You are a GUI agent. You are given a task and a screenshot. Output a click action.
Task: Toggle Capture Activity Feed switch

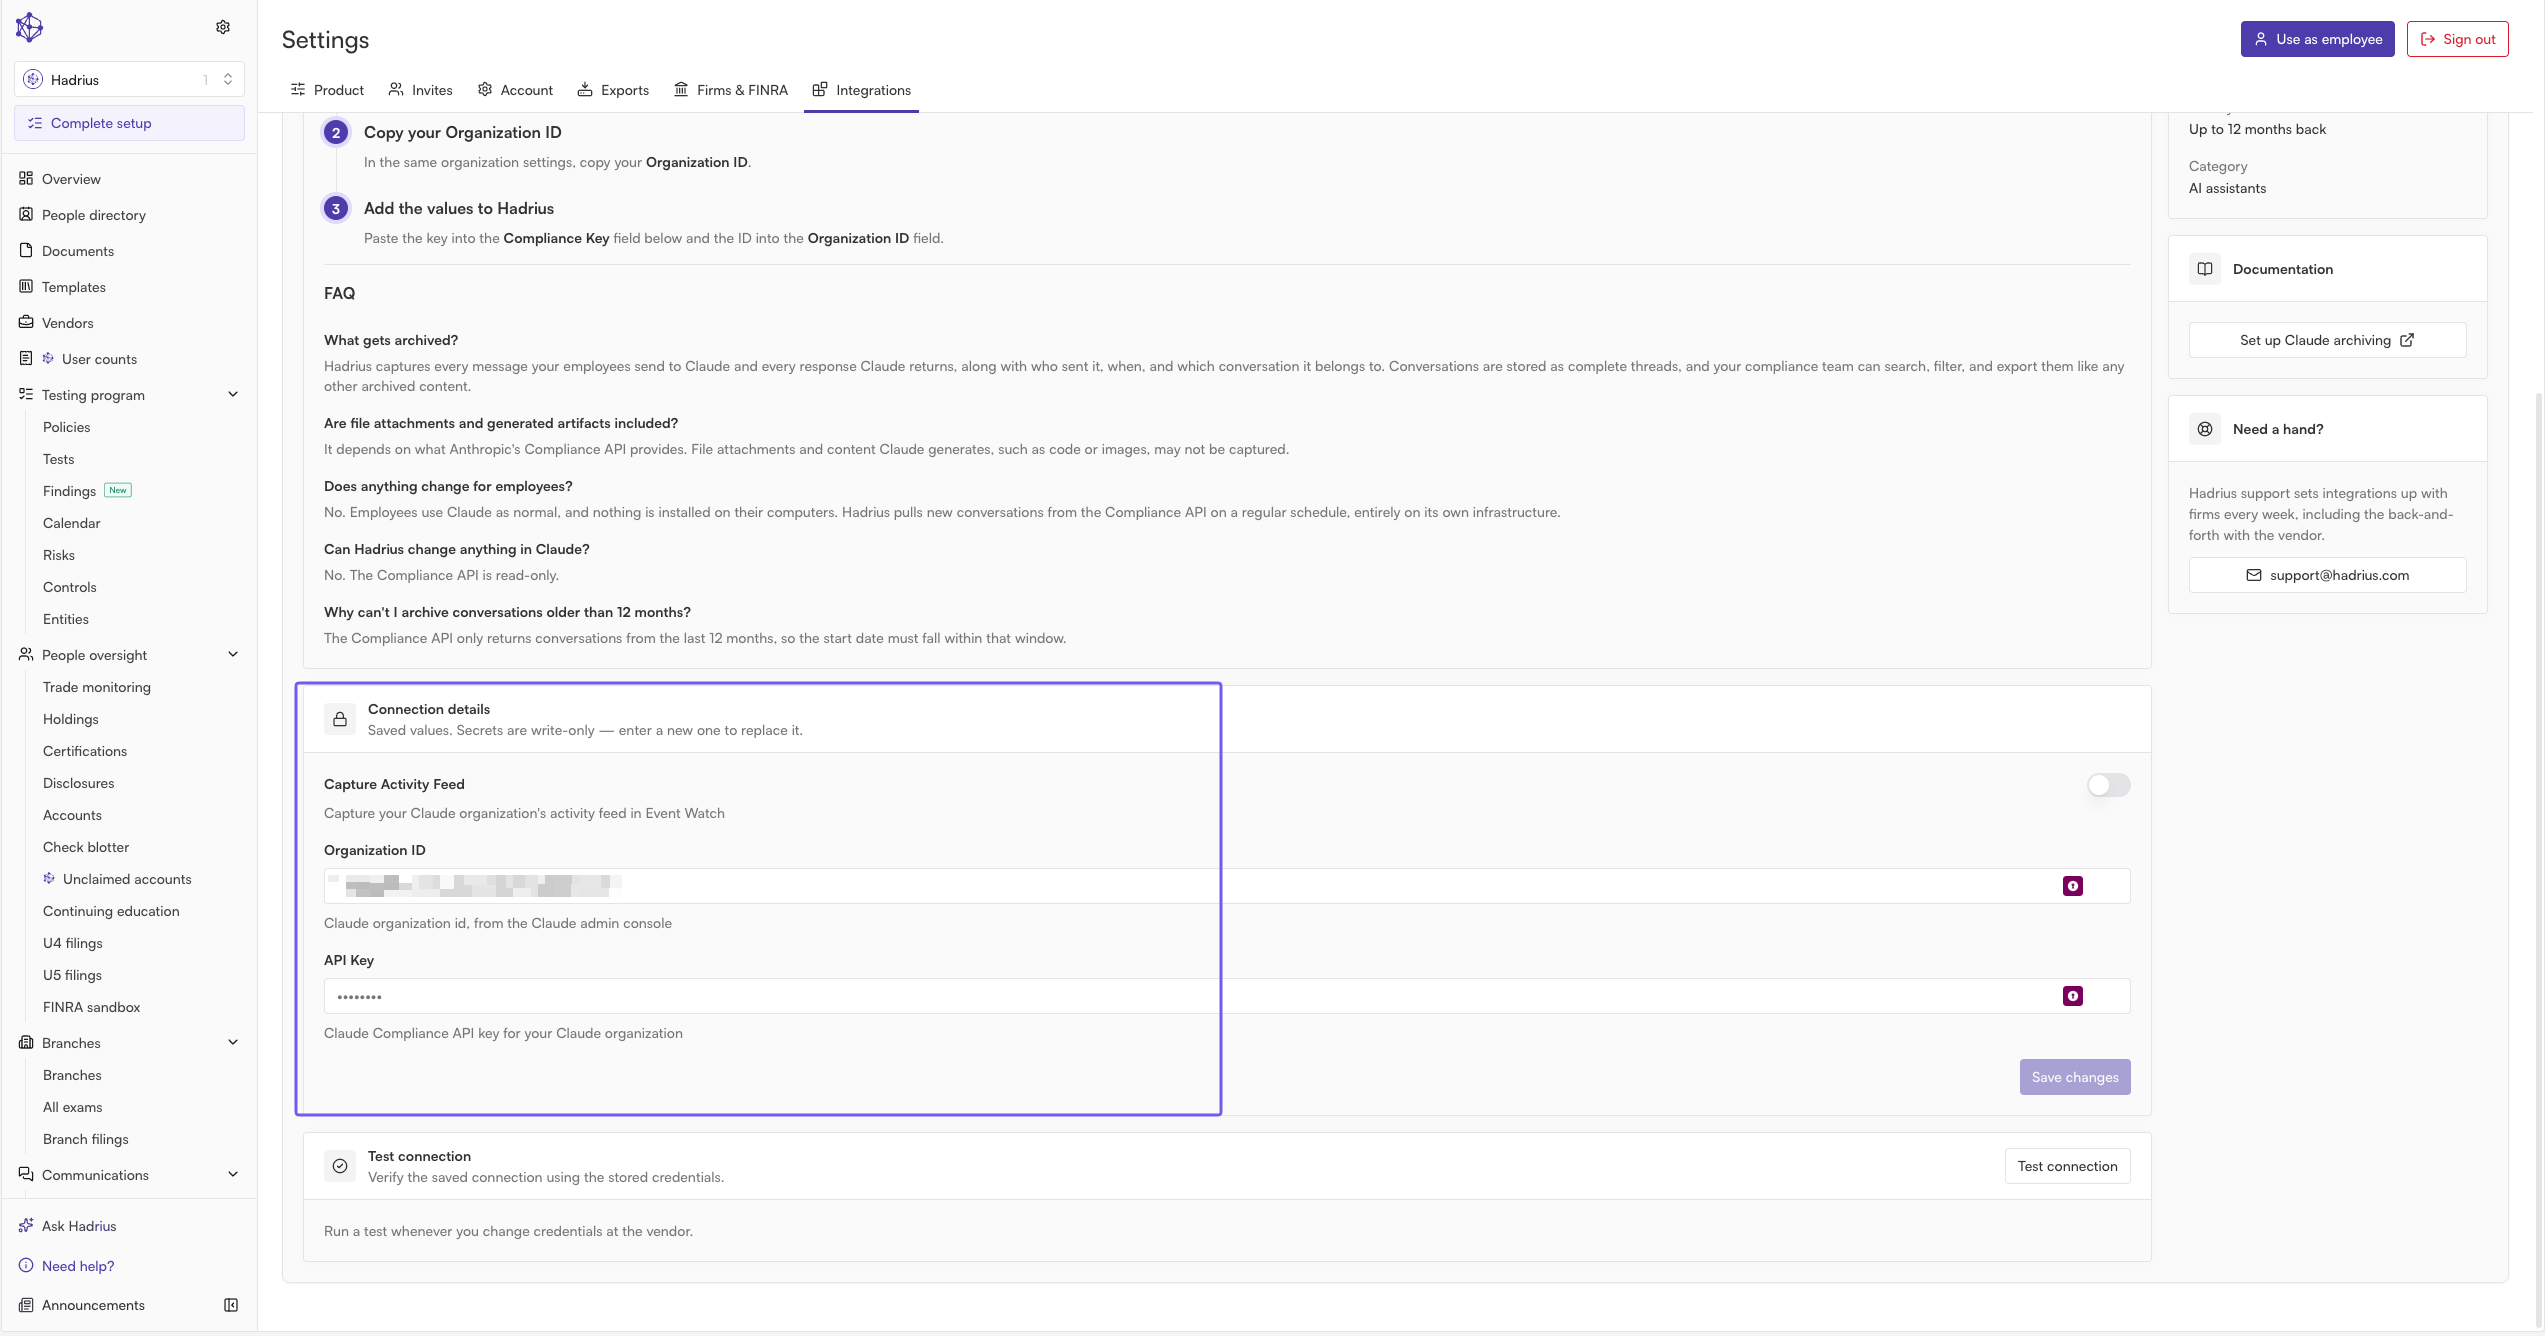[x=2108, y=785]
